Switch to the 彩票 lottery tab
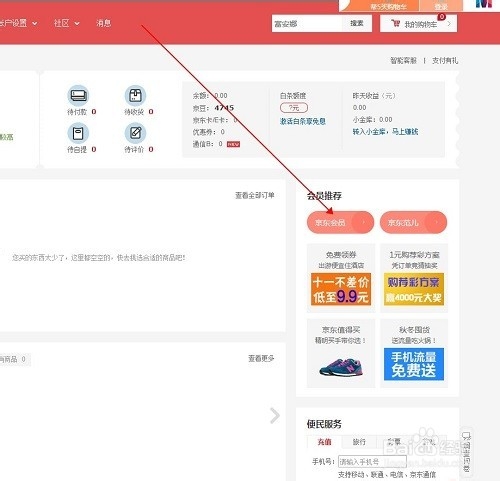This screenshot has width=500, height=481. click(394, 442)
